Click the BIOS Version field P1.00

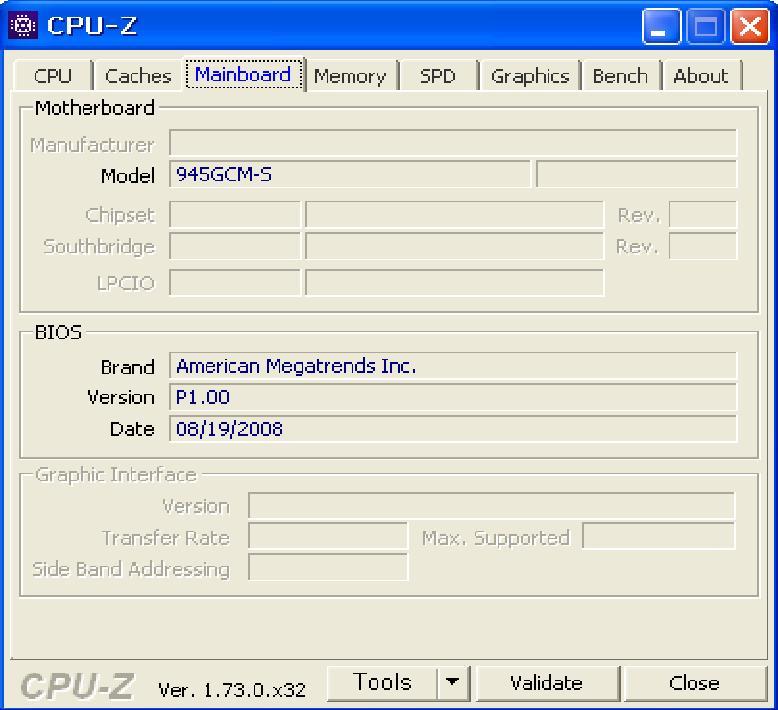point(453,397)
